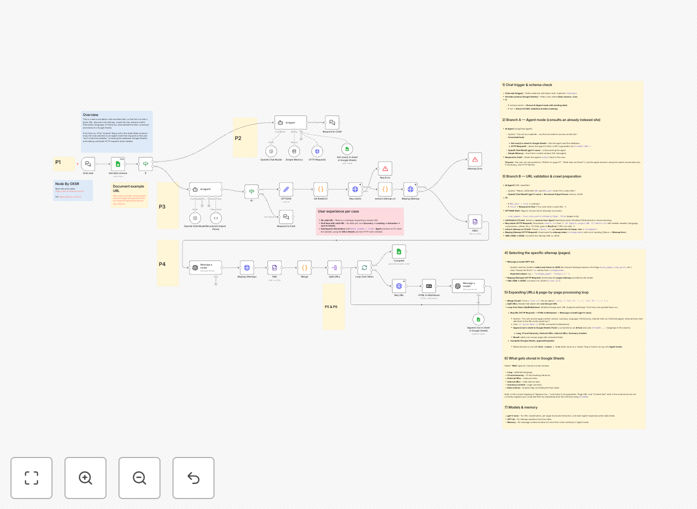
Task: Zoom out of the workflow canvas
Action: pyautogui.click(x=139, y=478)
